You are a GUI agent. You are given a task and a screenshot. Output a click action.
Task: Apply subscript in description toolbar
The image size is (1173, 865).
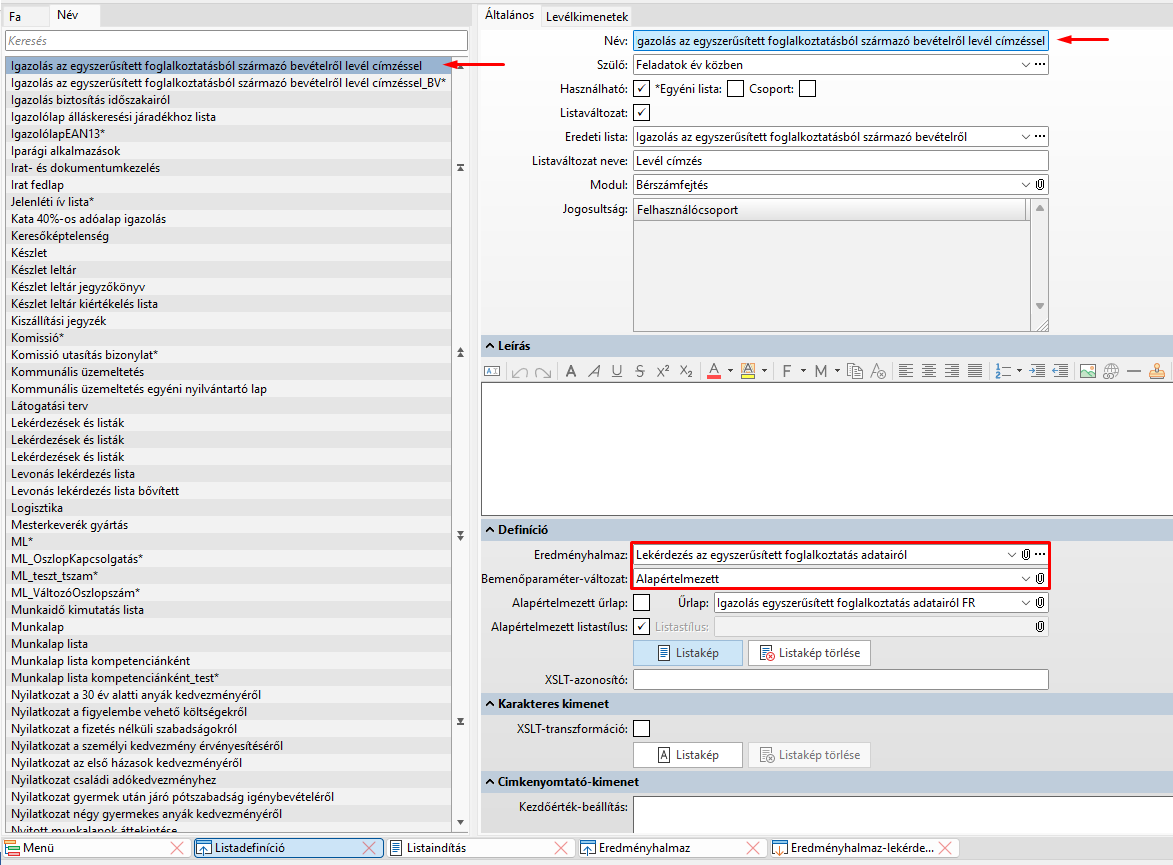(x=686, y=371)
